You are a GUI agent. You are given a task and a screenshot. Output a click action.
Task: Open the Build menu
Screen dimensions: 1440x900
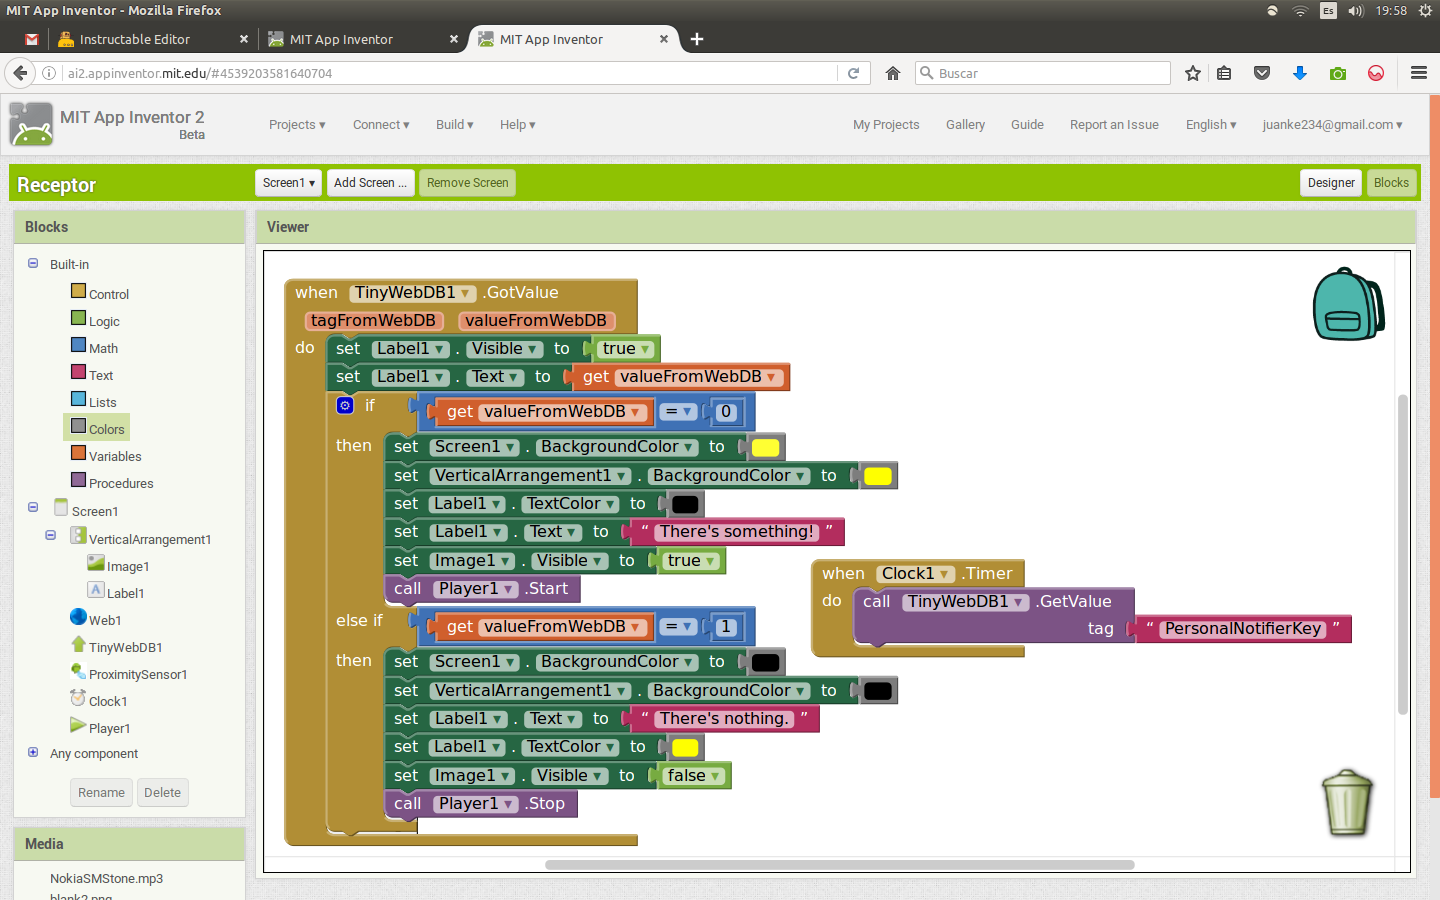(x=455, y=125)
